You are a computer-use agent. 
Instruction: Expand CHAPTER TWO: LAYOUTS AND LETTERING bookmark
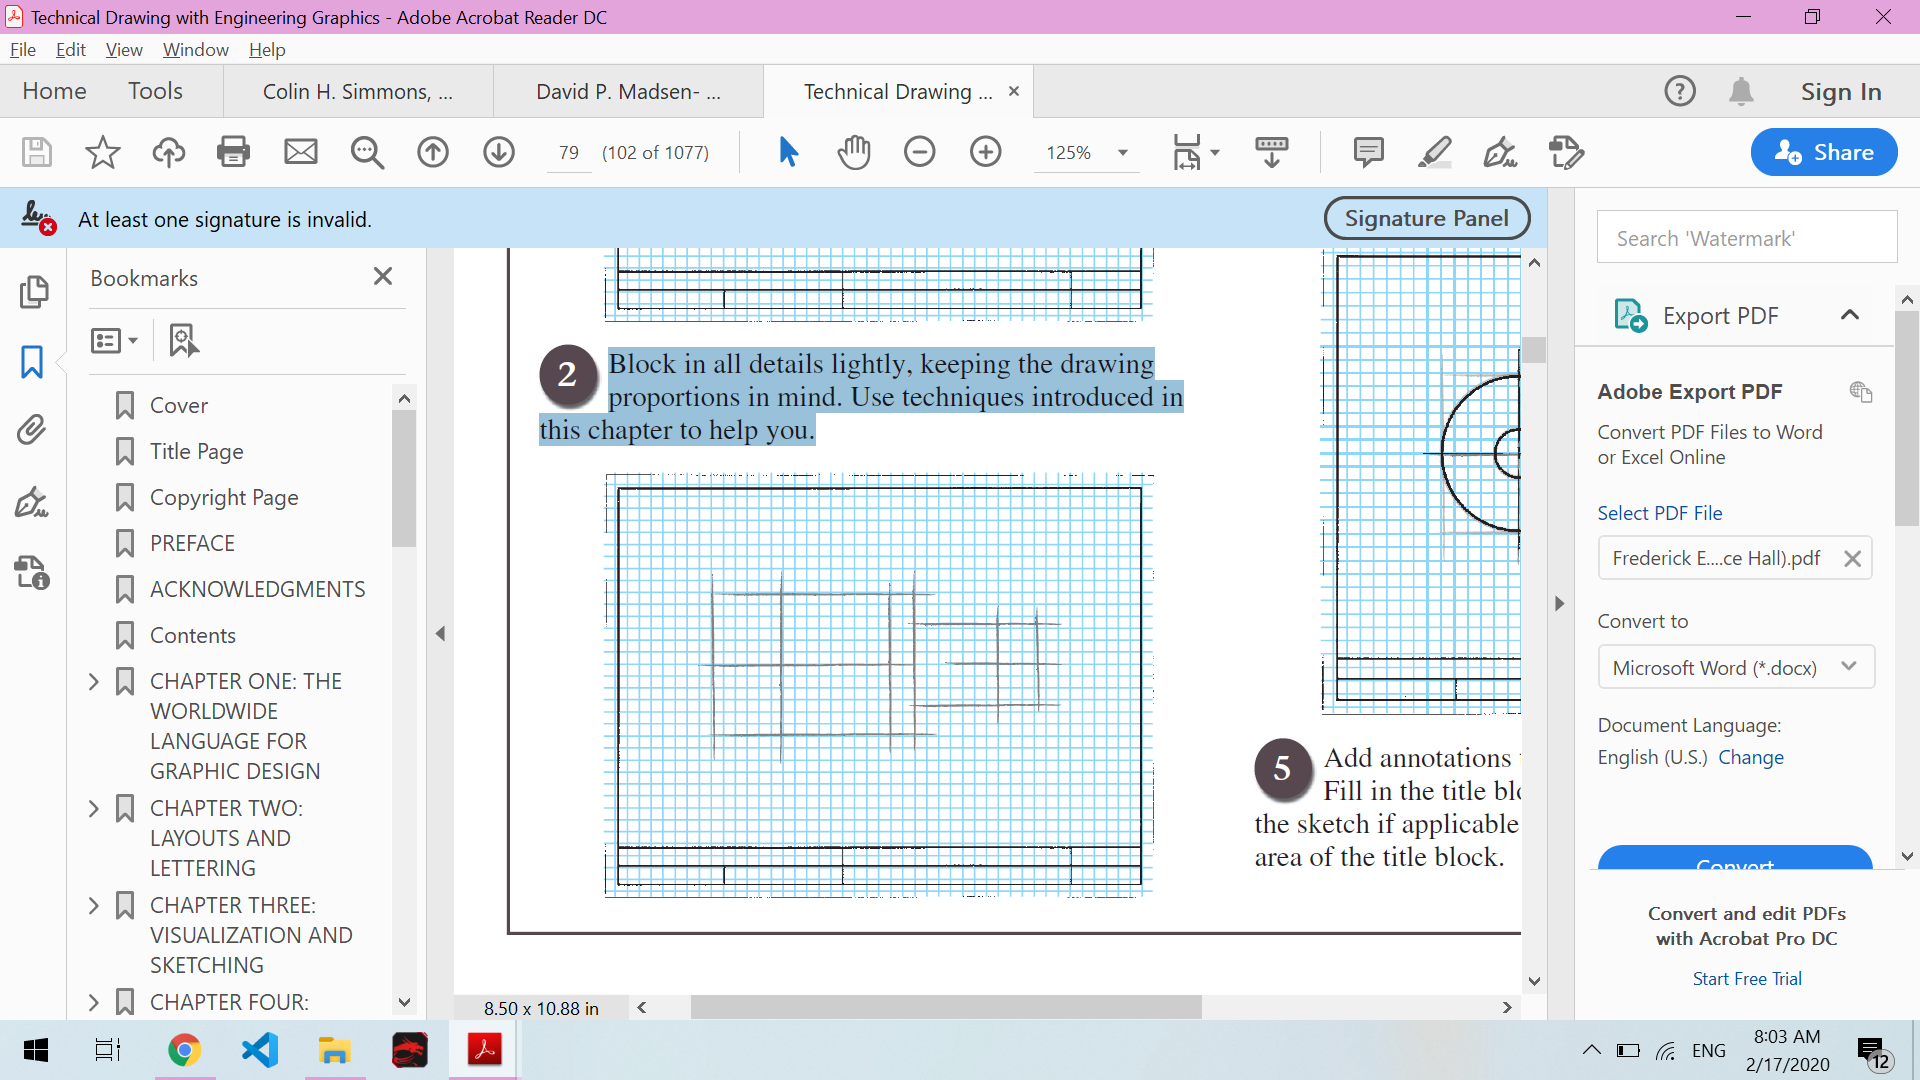(94, 808)
